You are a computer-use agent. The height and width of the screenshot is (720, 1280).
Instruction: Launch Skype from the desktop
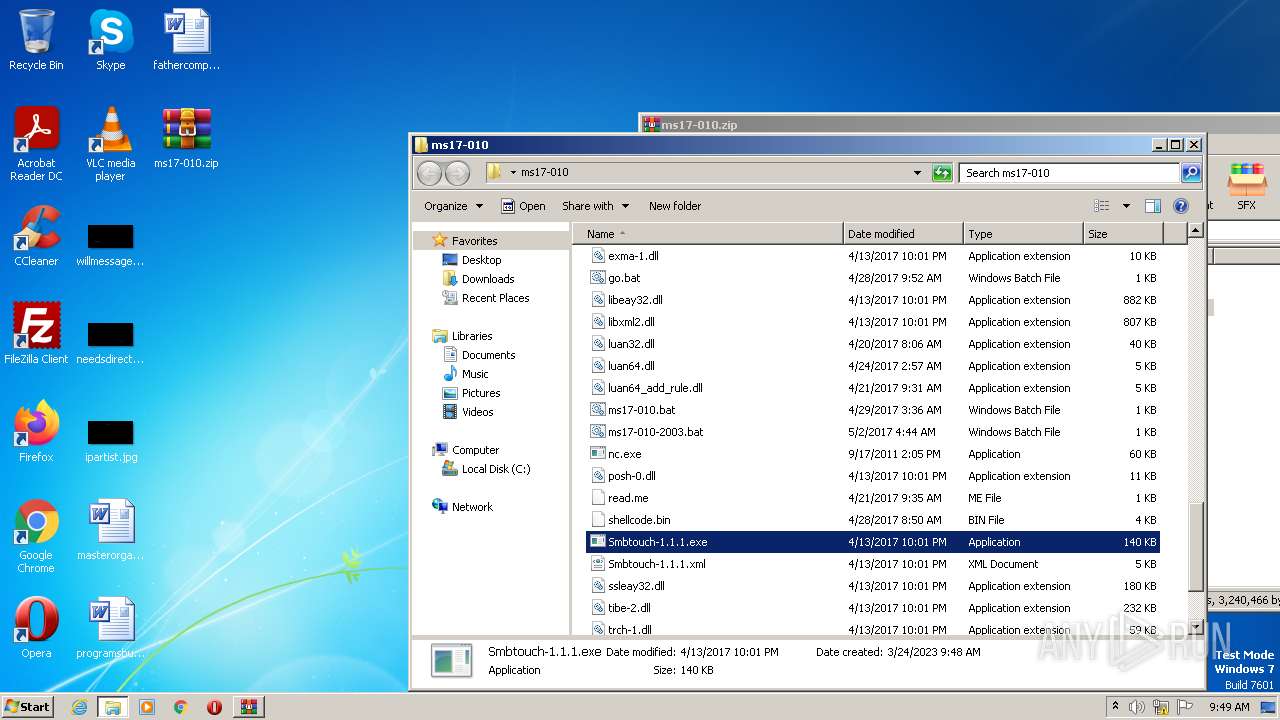click(x=110, y=40)
